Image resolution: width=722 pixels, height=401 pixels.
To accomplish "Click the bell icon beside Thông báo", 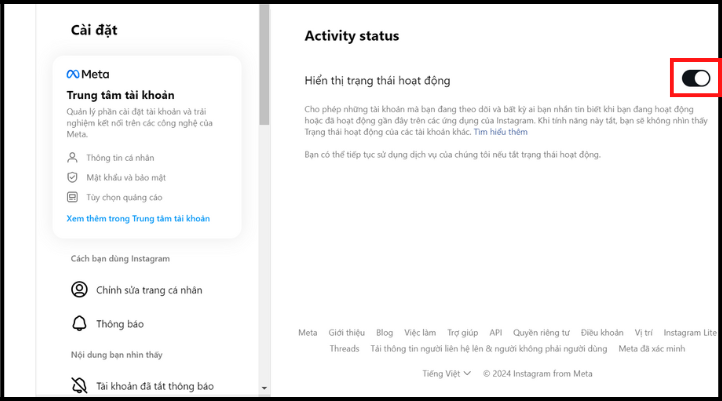I will tap(79, 324).
